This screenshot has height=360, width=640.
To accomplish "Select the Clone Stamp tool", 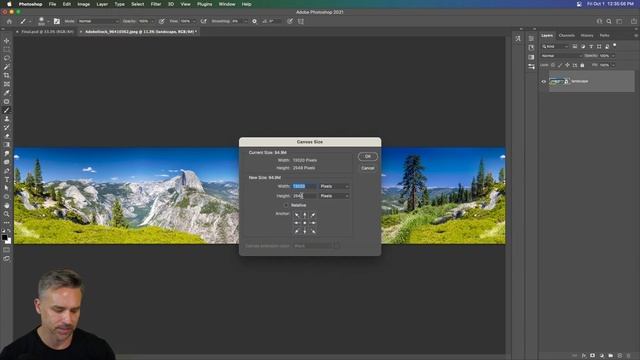I will [7, 119].
